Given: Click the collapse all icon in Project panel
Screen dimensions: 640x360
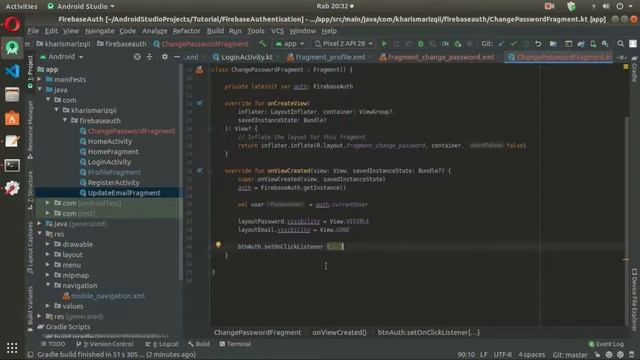Looking at the screenshot, I should (x=149, y=57).
